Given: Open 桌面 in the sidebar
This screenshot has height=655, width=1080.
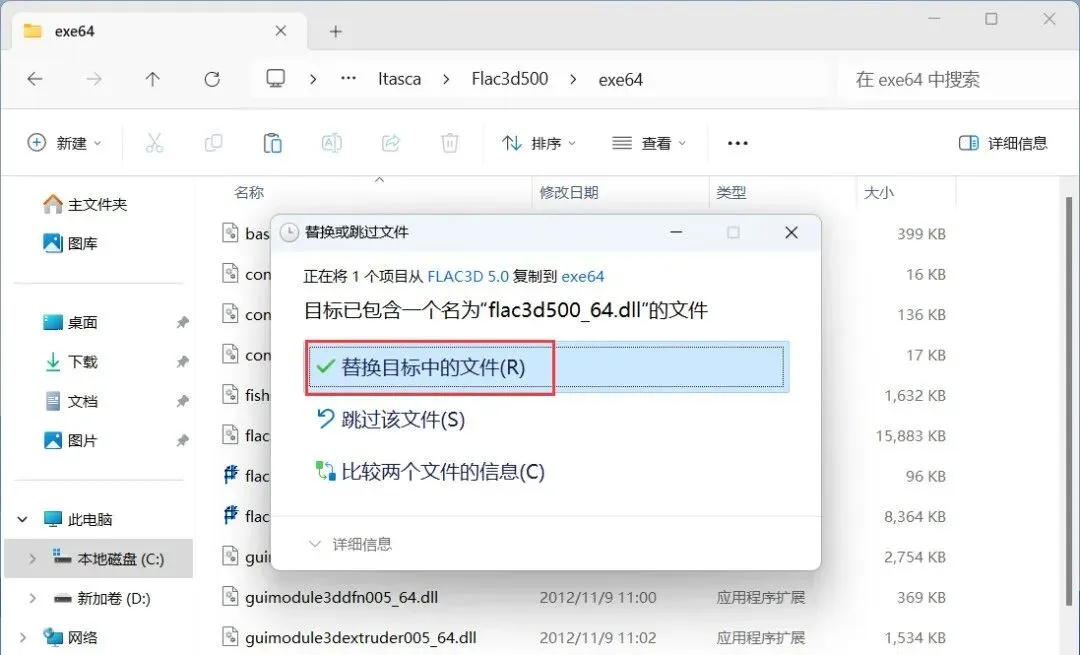Looking at the screenshot, I should click(x=70, y=322).
